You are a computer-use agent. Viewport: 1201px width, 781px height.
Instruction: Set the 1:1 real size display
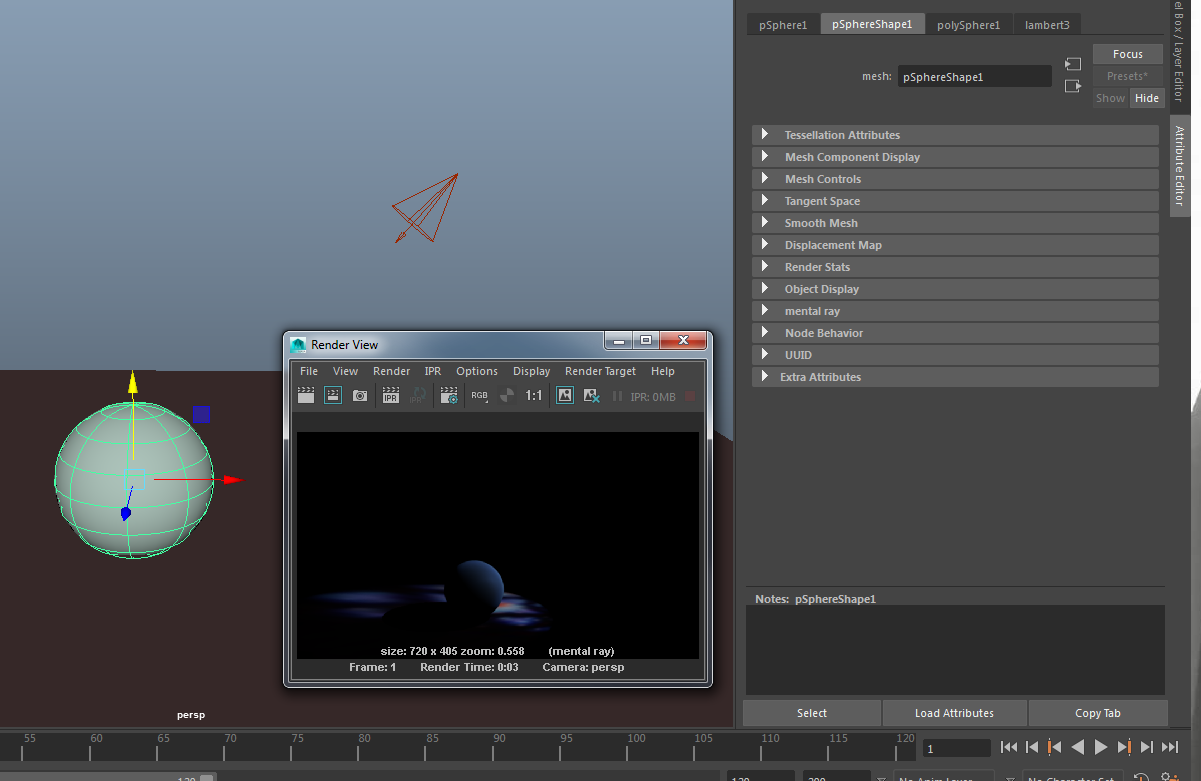pyautogui.click(x=534, y=396)
